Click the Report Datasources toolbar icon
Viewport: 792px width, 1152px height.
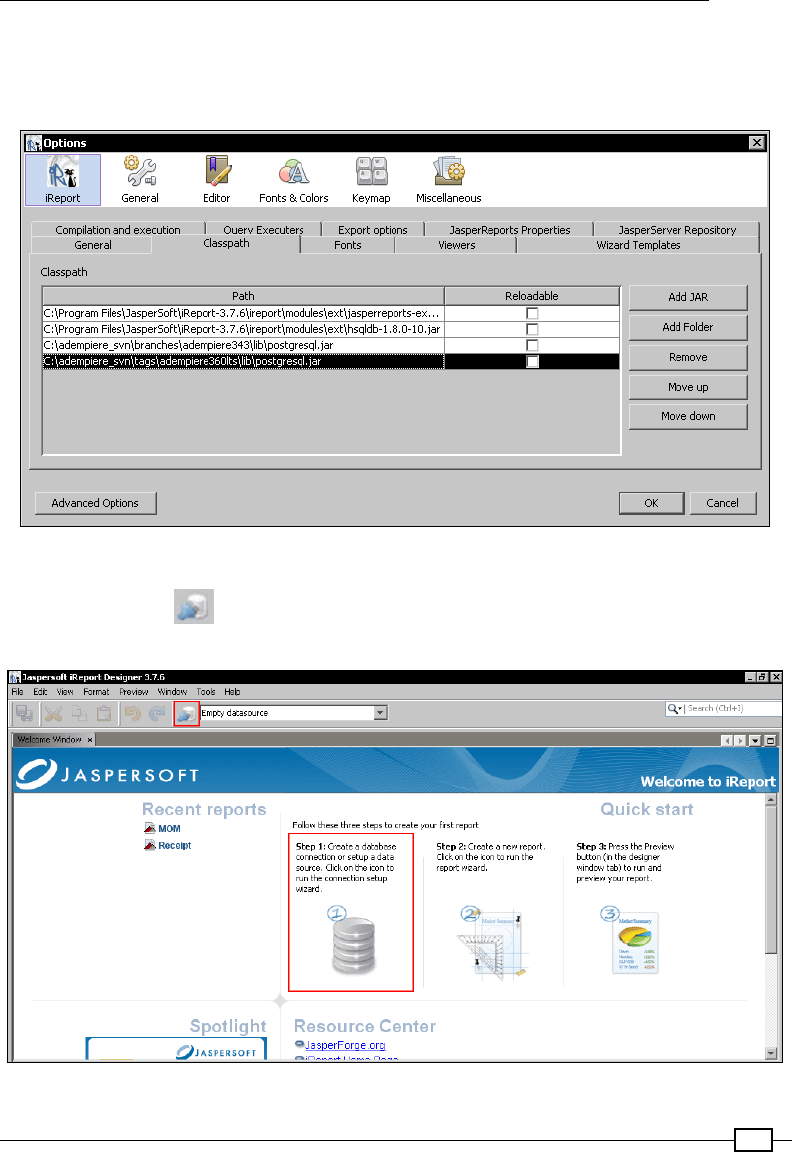[186, 713]
